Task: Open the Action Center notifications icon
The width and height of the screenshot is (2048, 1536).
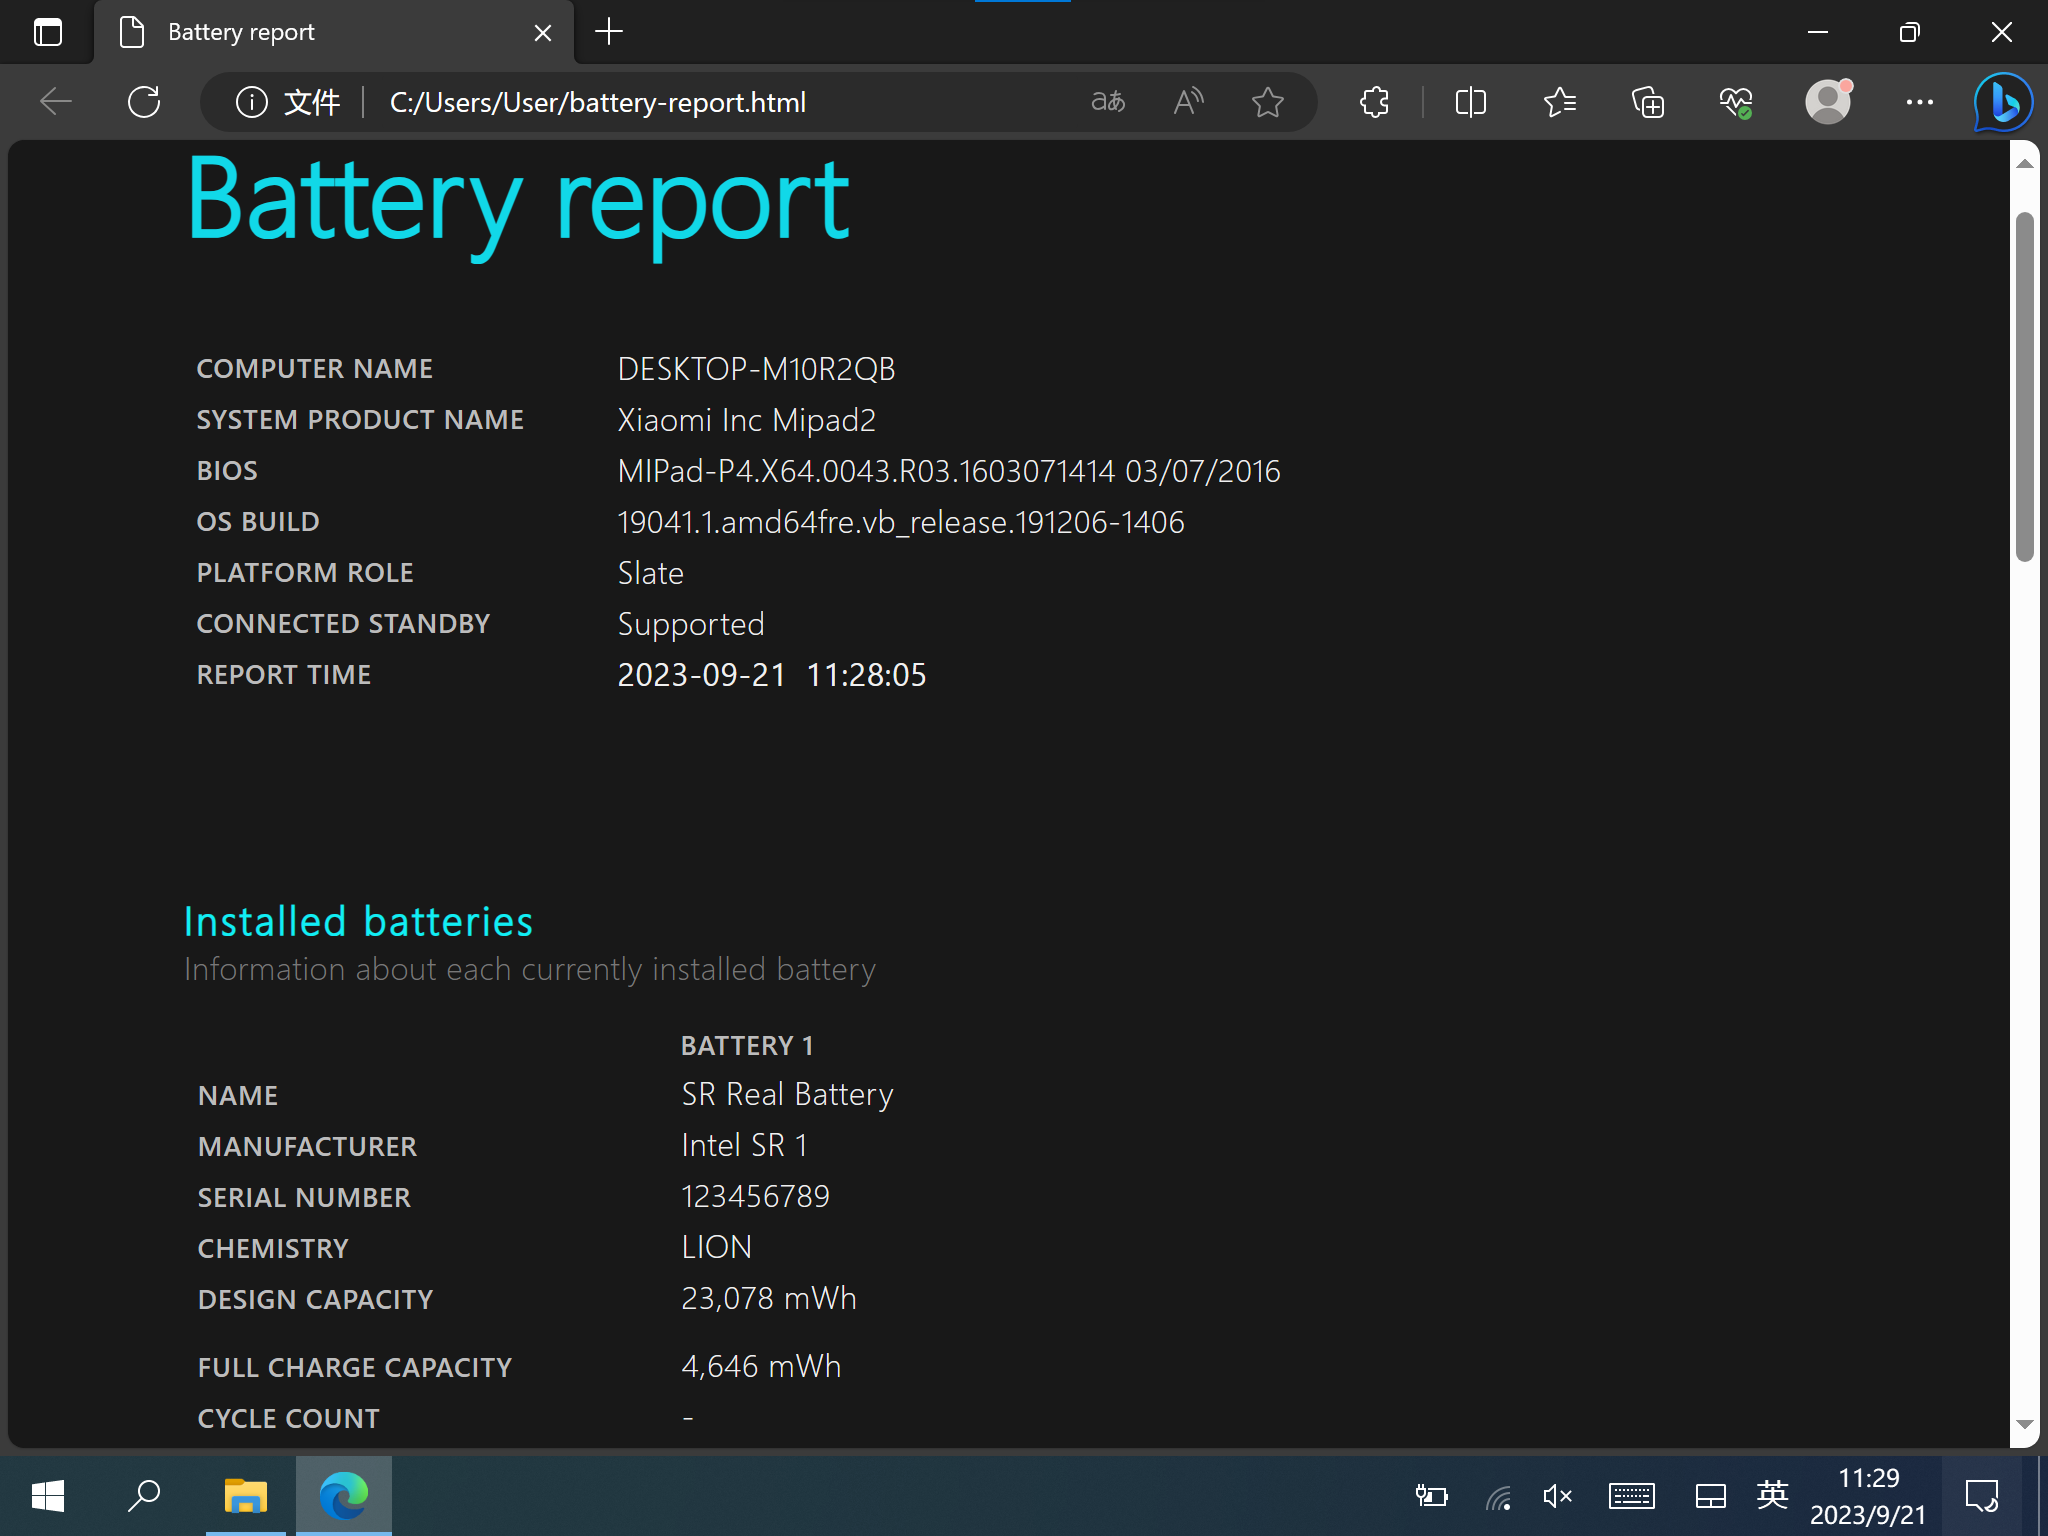Action: tap(1981, 1496)
